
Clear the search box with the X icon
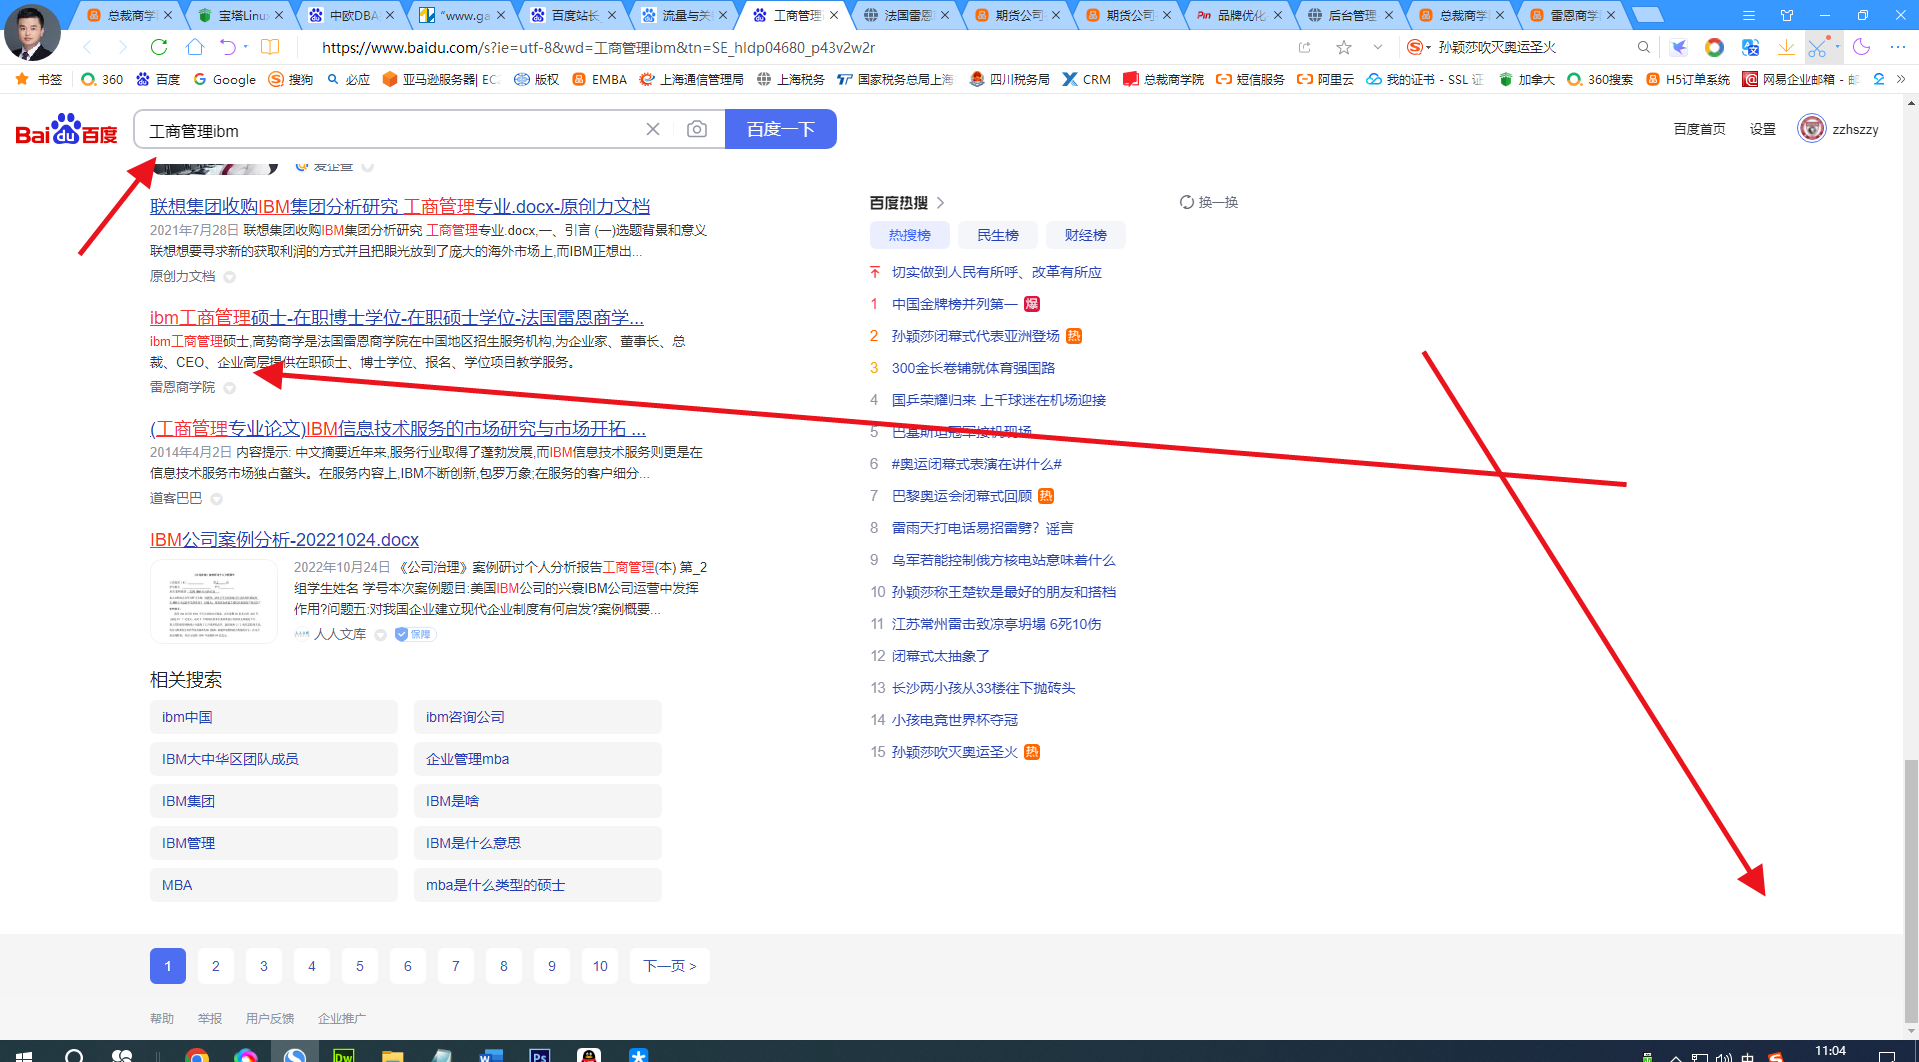point(654,129)
